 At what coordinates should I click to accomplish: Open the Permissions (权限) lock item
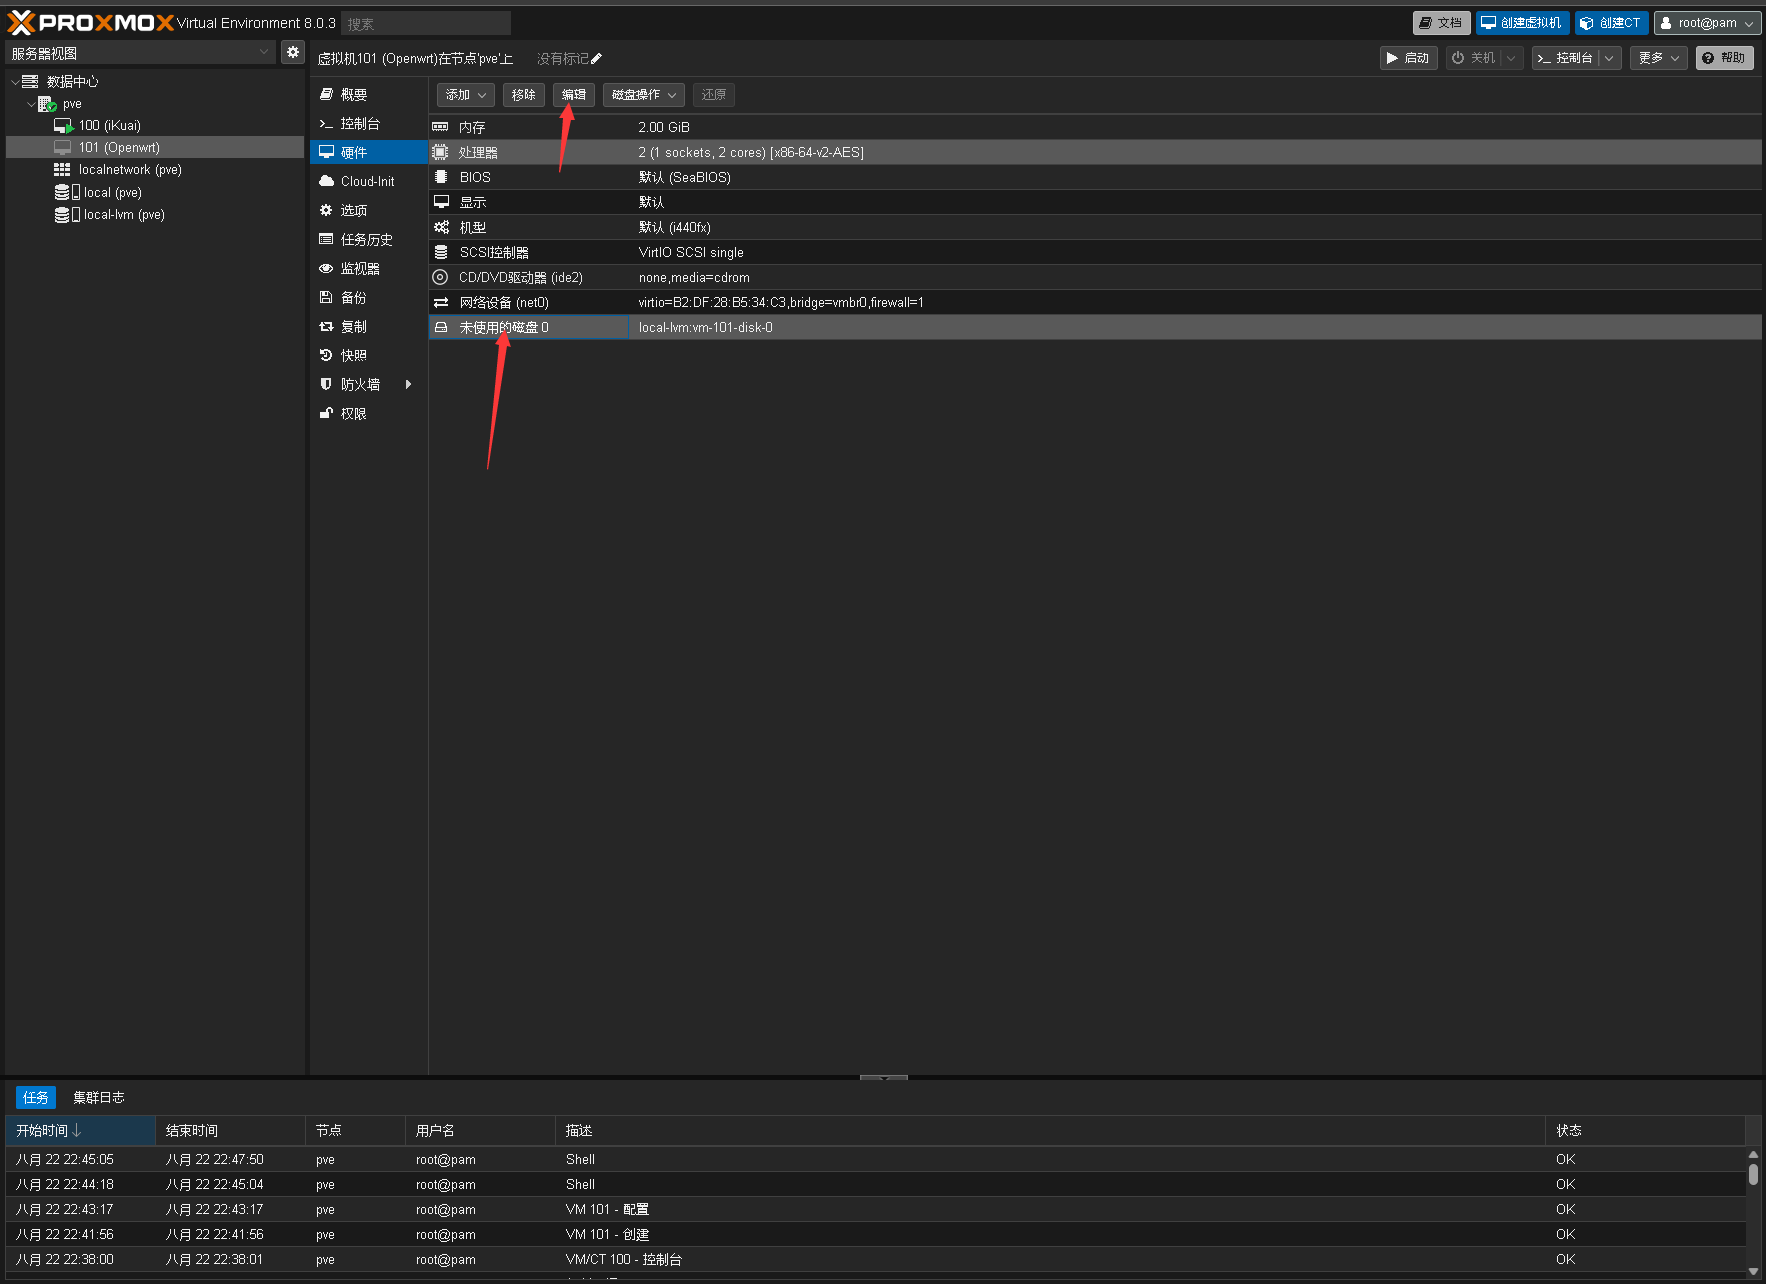[353, 413]
